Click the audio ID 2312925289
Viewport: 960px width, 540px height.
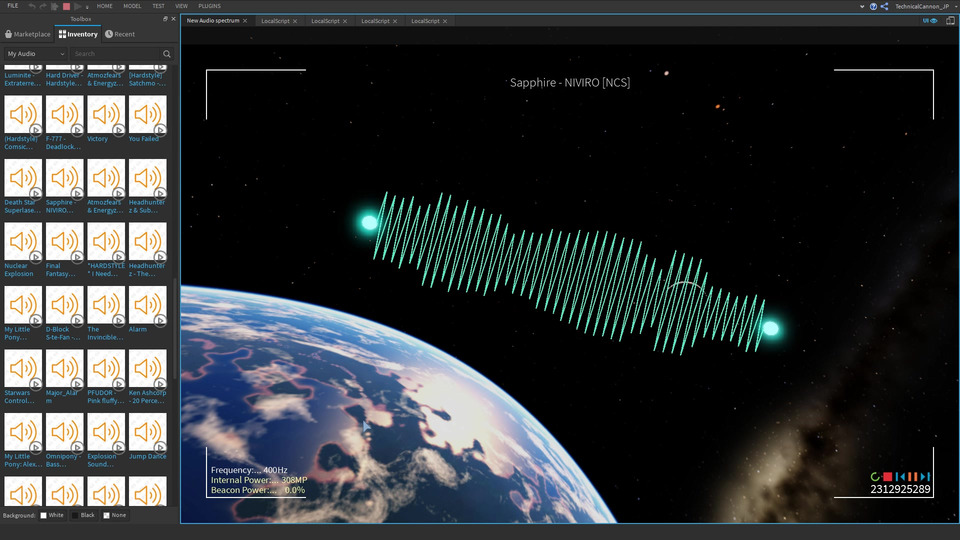900,489
